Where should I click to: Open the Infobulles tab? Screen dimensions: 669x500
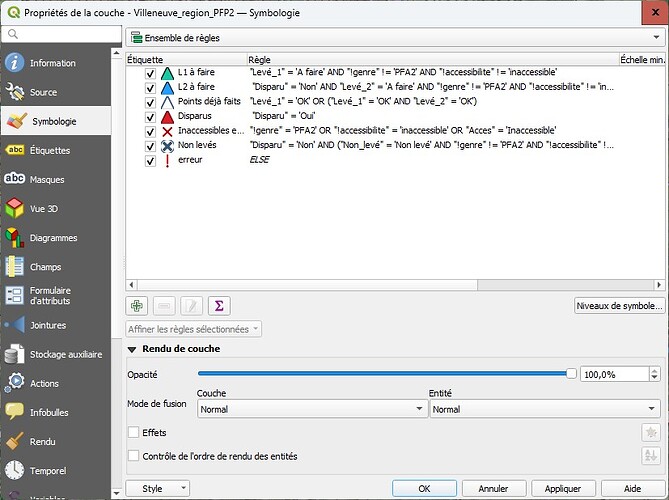click(56, 412)
